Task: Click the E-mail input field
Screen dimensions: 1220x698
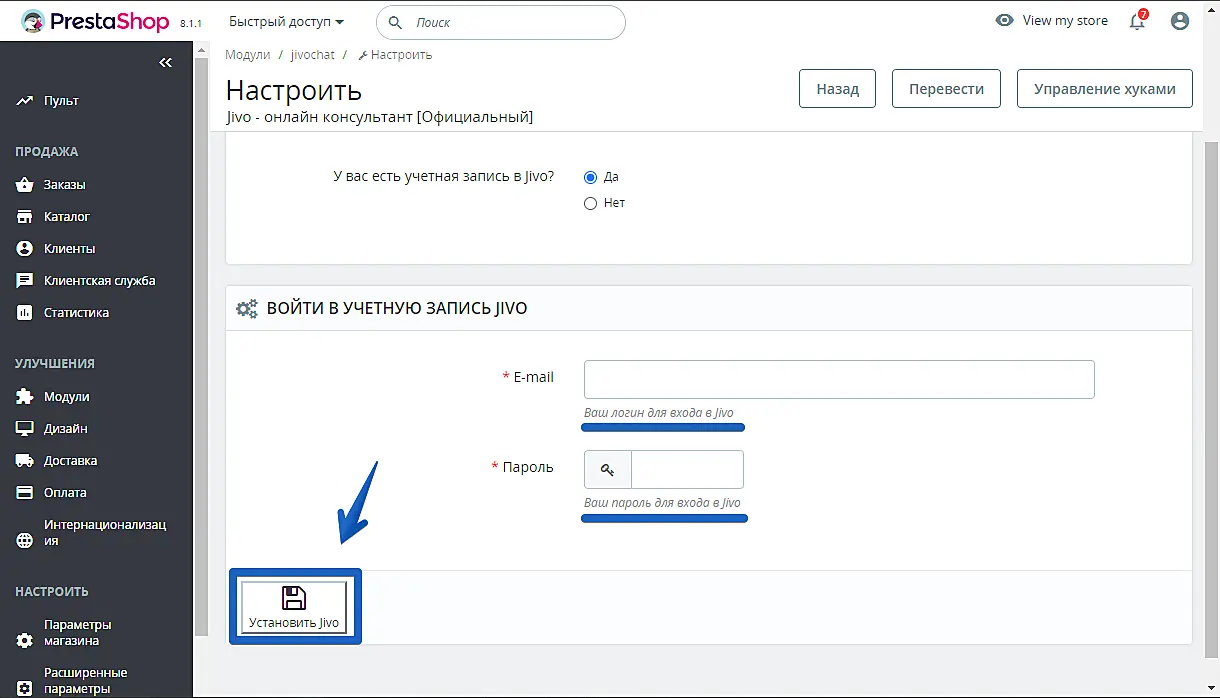Action: click(839, 380)
